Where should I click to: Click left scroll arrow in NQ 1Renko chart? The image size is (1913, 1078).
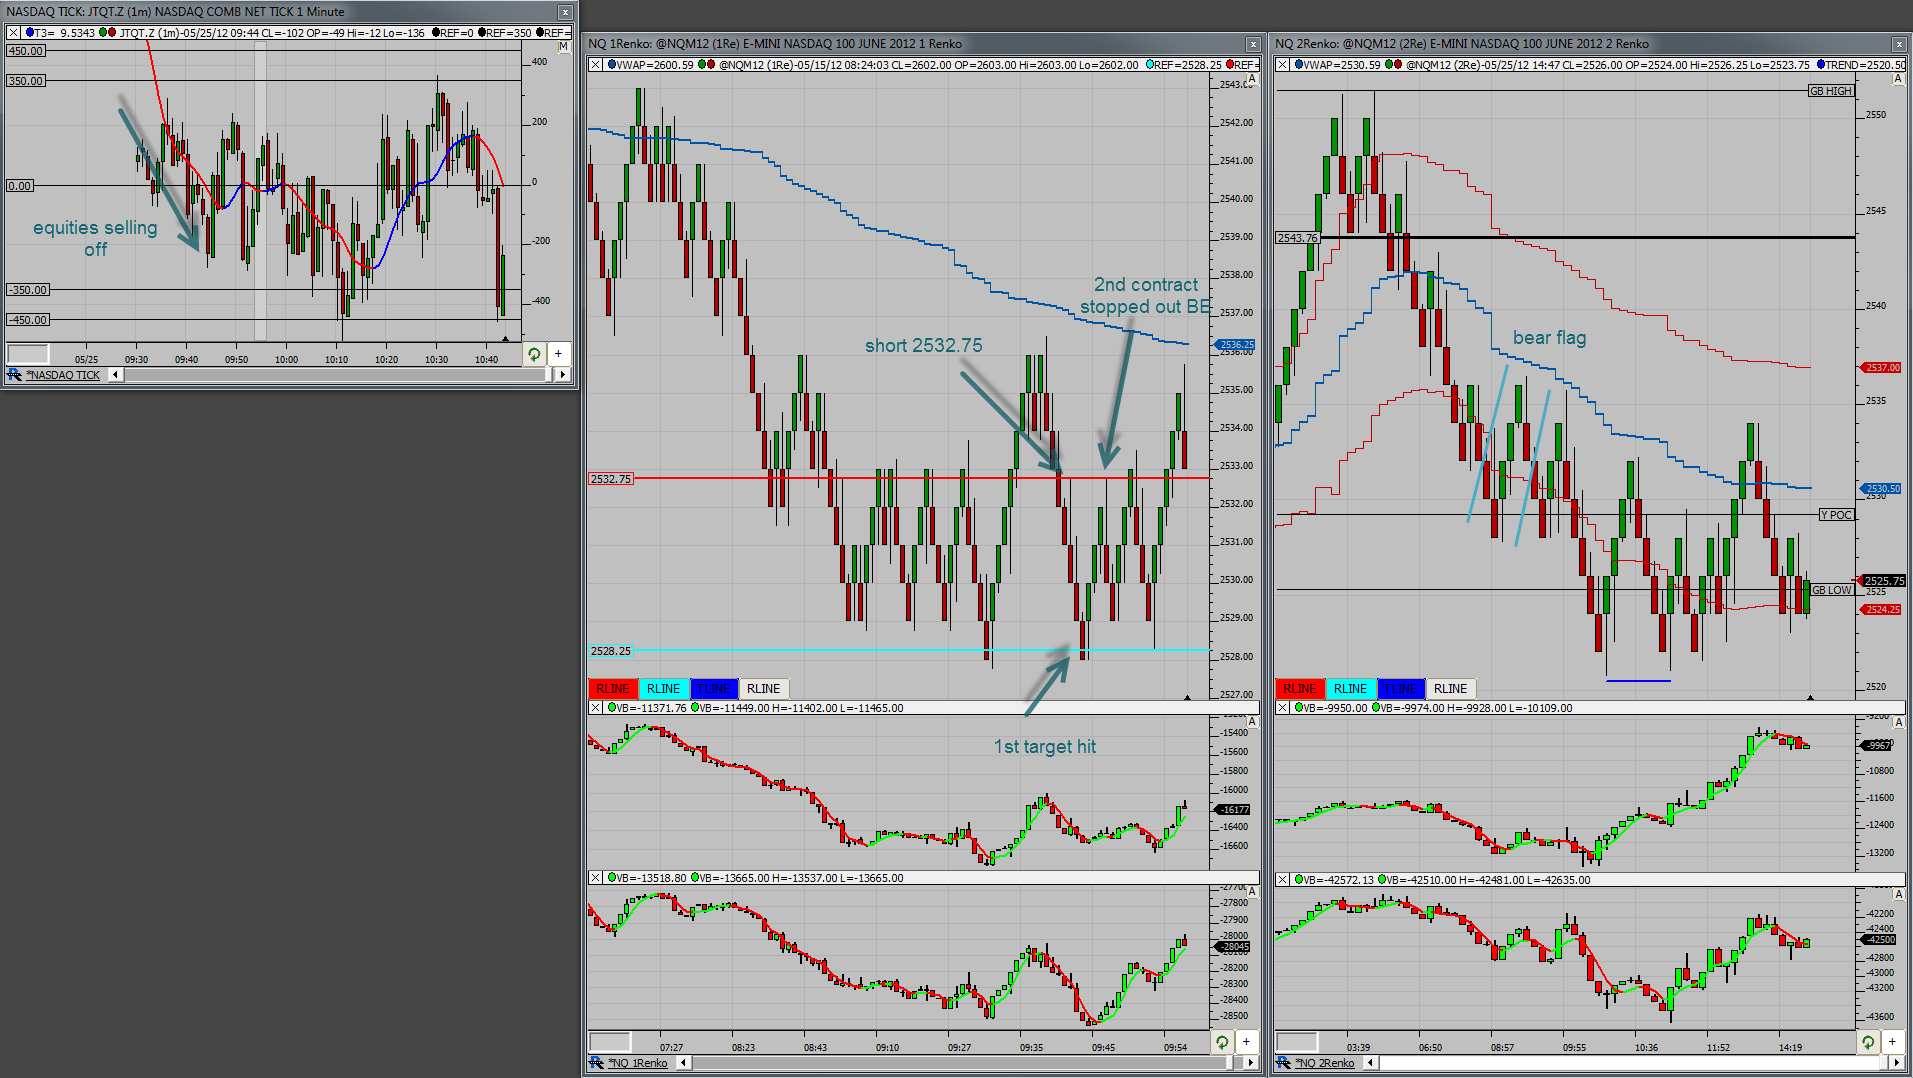pos(683,1063)
